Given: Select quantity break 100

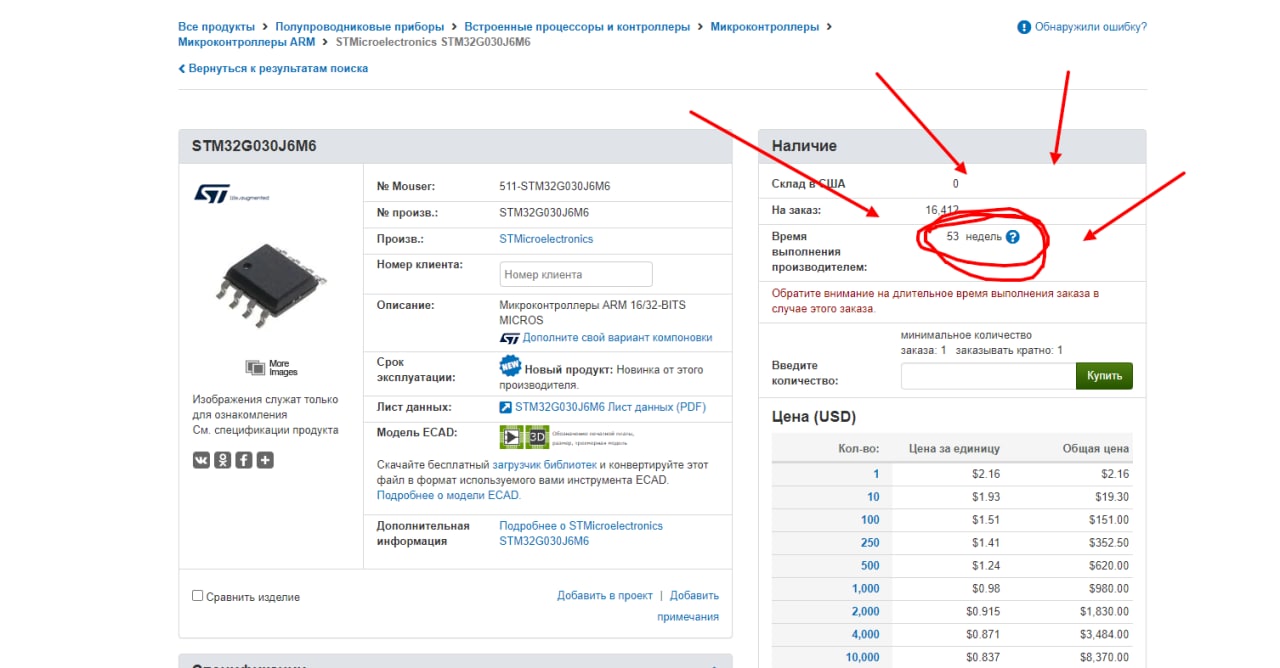Looking at the screenshot, I should coord(870,520).
